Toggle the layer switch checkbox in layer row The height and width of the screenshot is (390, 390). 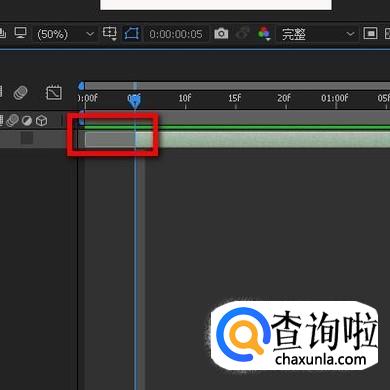click(x=27, y=138)
